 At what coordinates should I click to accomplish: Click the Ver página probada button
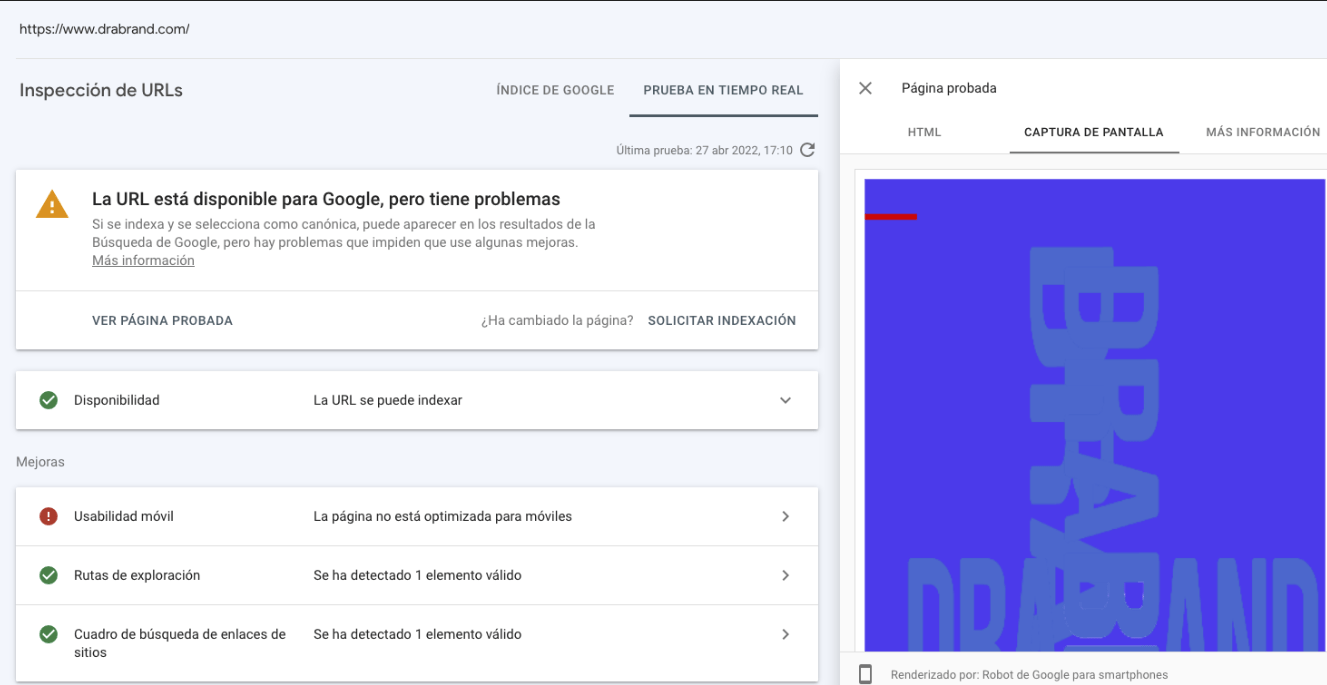click(162, 321)
